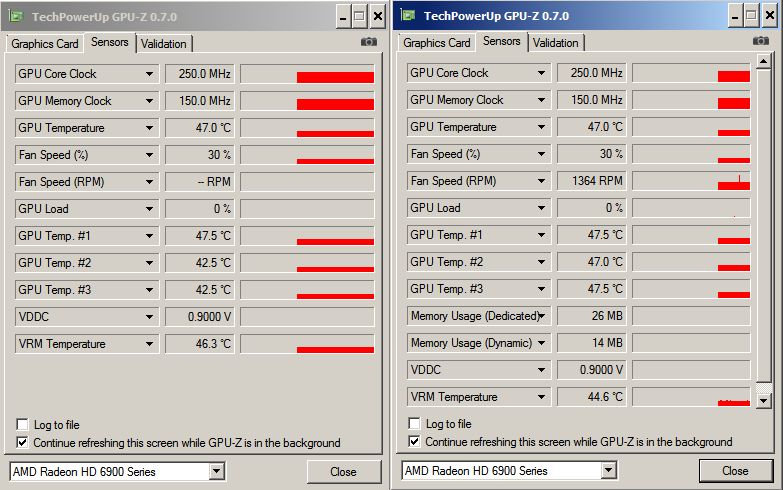Open Fan Speed (RPM) dropdown in right window
This screenshot has width=783, height=490.
[541, 181]
